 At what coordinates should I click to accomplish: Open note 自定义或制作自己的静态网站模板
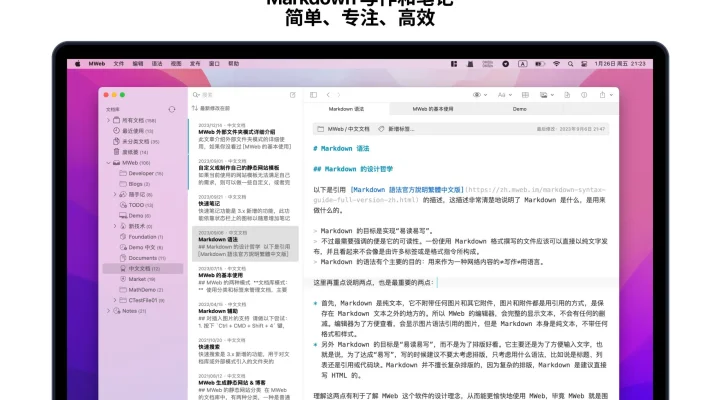244,171
